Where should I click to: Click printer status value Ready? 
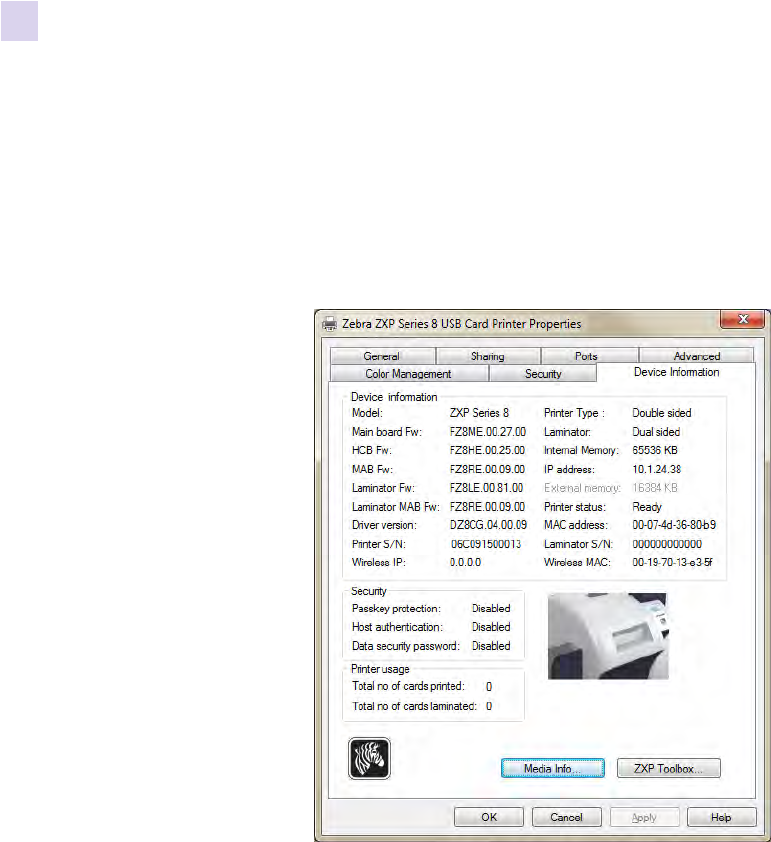coord(647,507)
